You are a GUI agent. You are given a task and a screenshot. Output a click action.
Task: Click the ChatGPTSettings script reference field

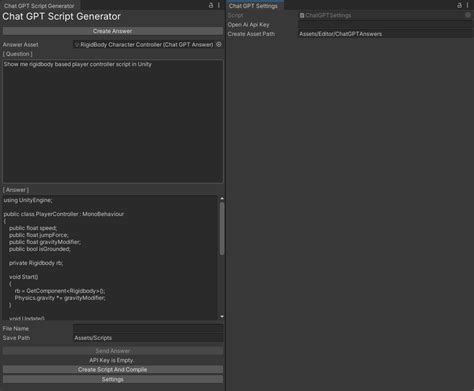tap(385, 15)
